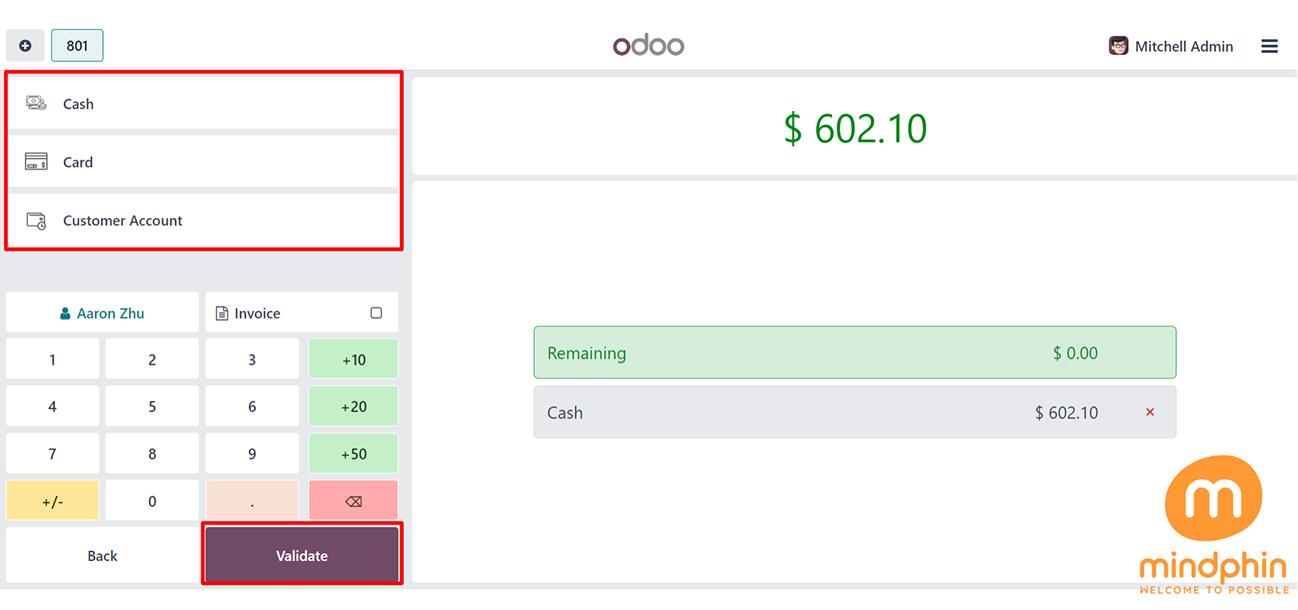Click the Card payment method icon

point(36,162)
